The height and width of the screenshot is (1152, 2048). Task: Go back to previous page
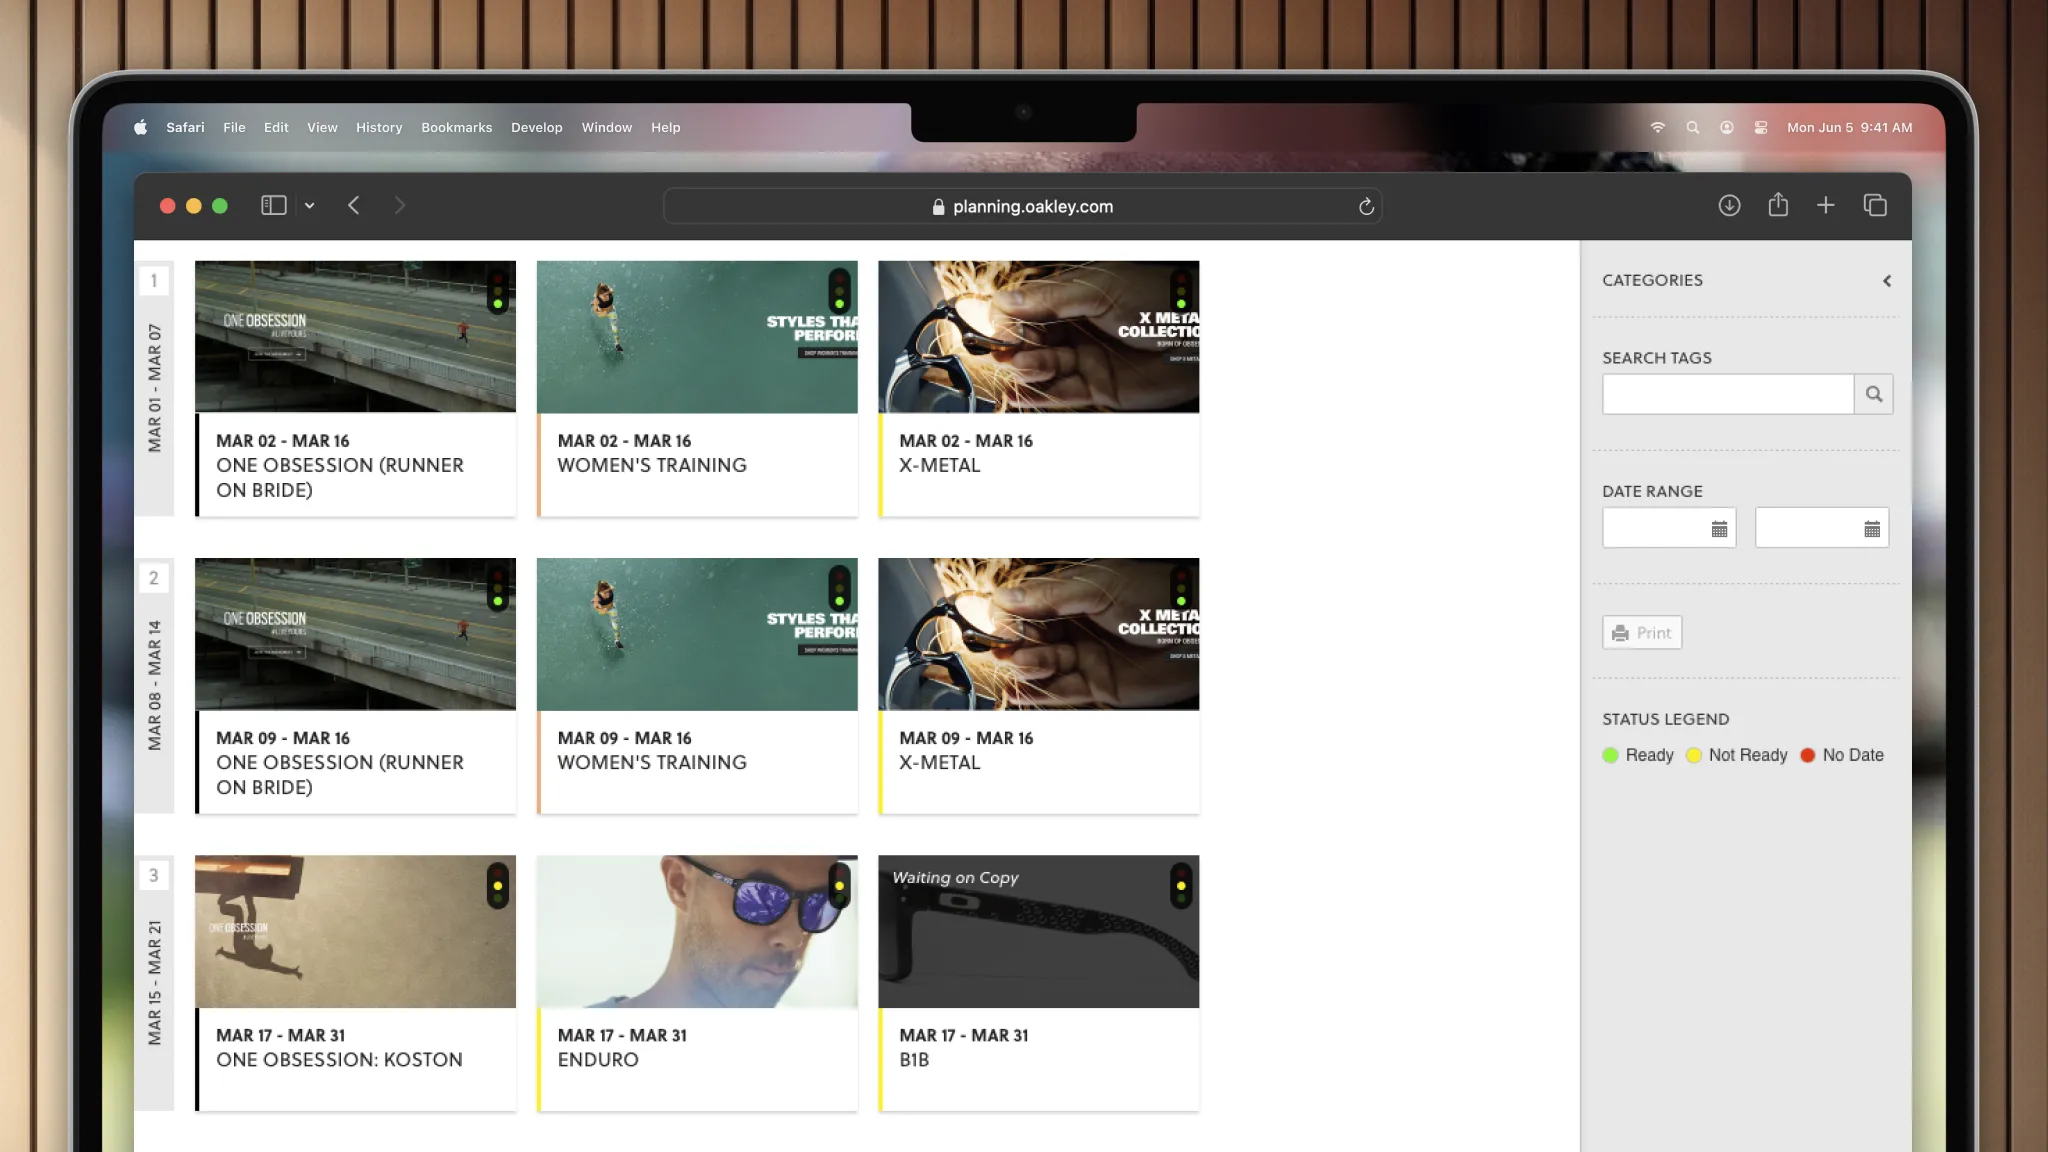[353, 205]
